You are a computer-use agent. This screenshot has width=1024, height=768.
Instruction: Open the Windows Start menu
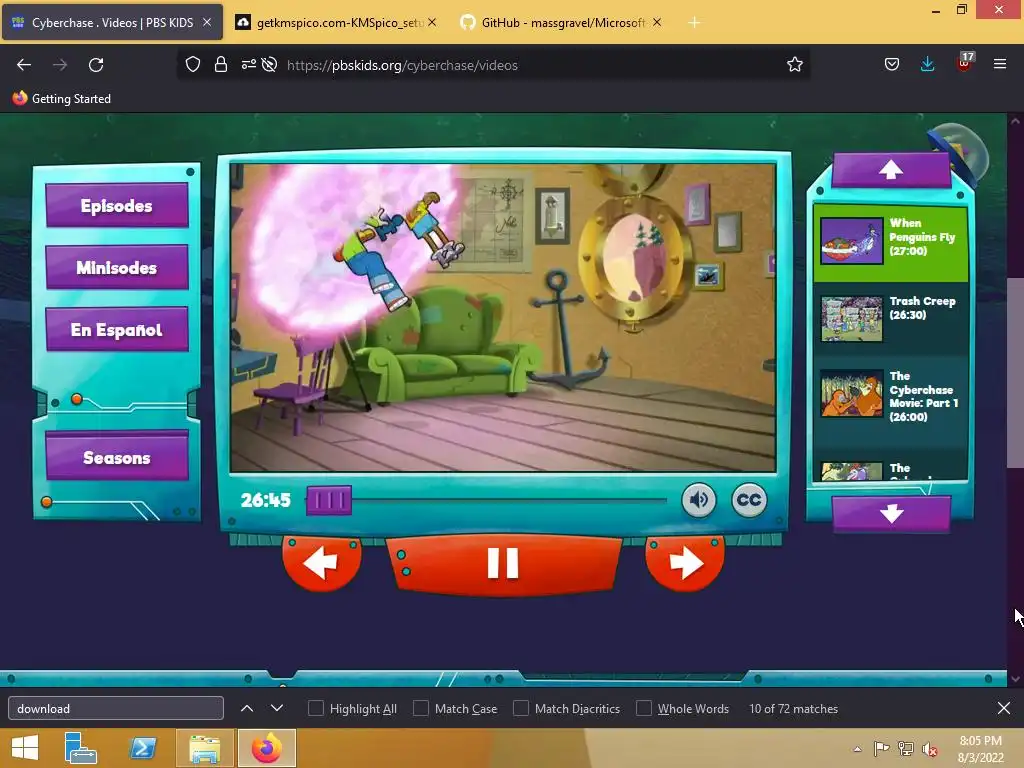[x=25, y=748]
